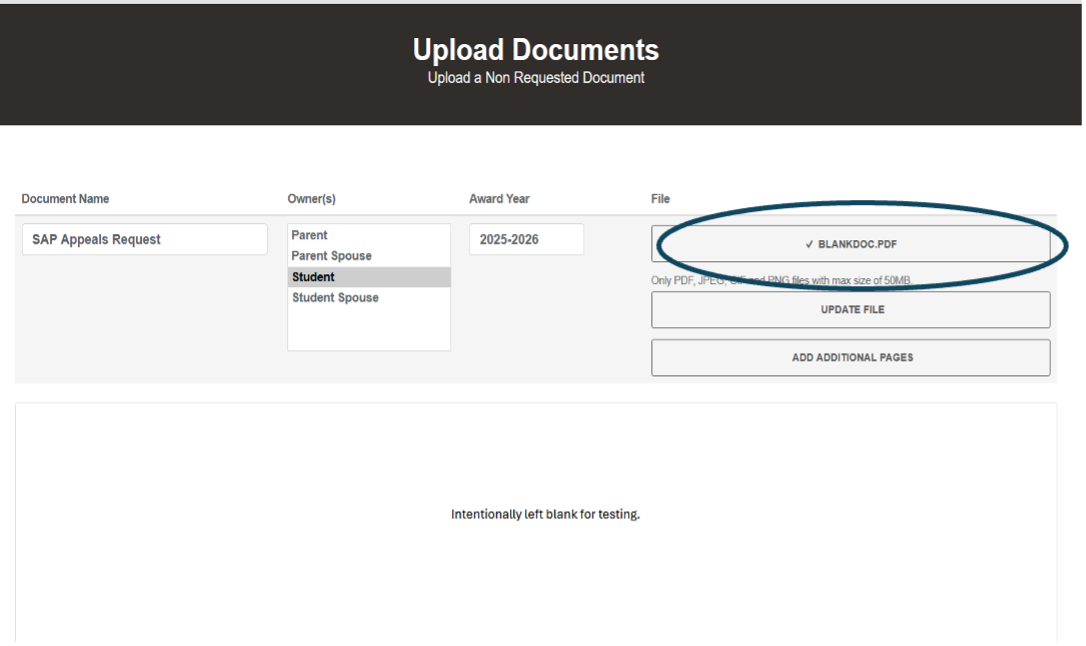
Task: Open the uploaded BLANKDOC.PDF file
Action: [850, 243]
